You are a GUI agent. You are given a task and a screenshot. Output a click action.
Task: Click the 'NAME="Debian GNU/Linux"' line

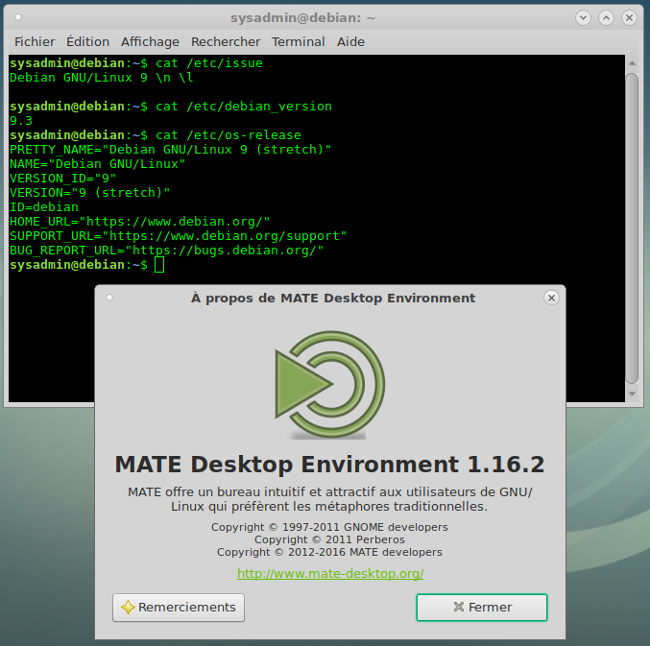(x=97, y=164)
